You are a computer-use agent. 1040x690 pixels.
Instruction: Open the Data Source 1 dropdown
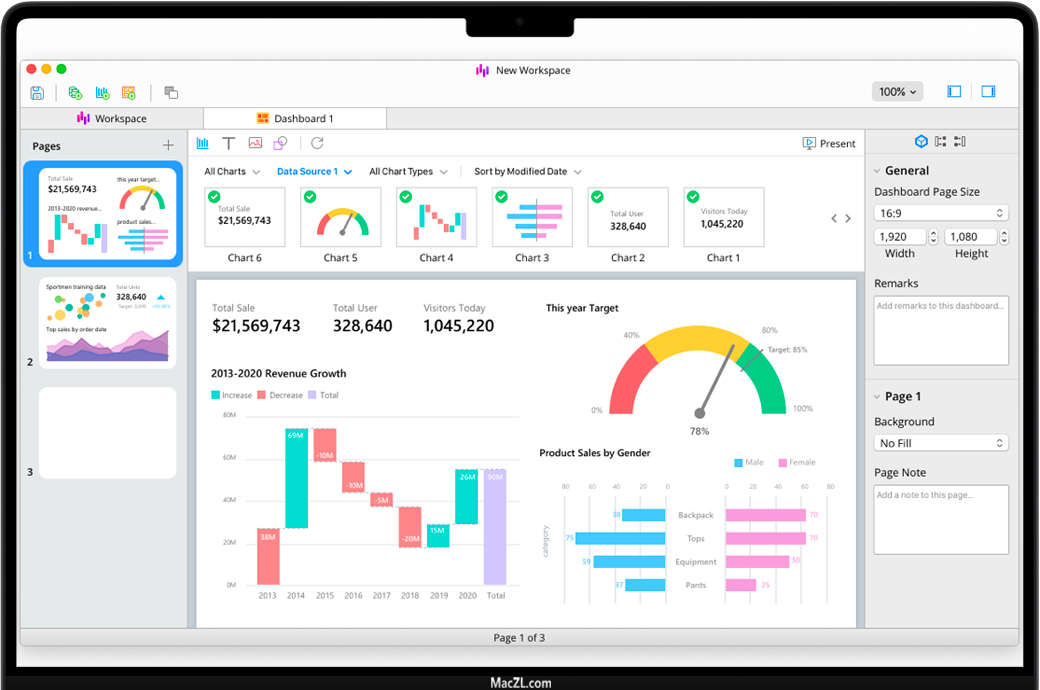click(314, 172)
